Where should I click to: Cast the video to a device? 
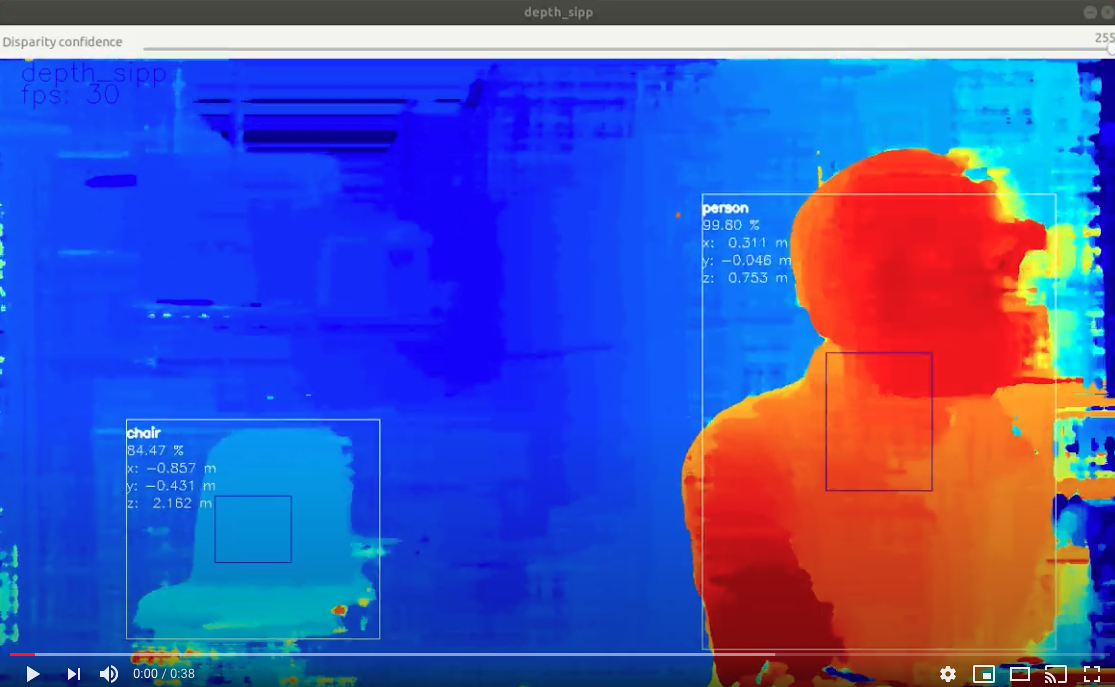pos(1053,674)
